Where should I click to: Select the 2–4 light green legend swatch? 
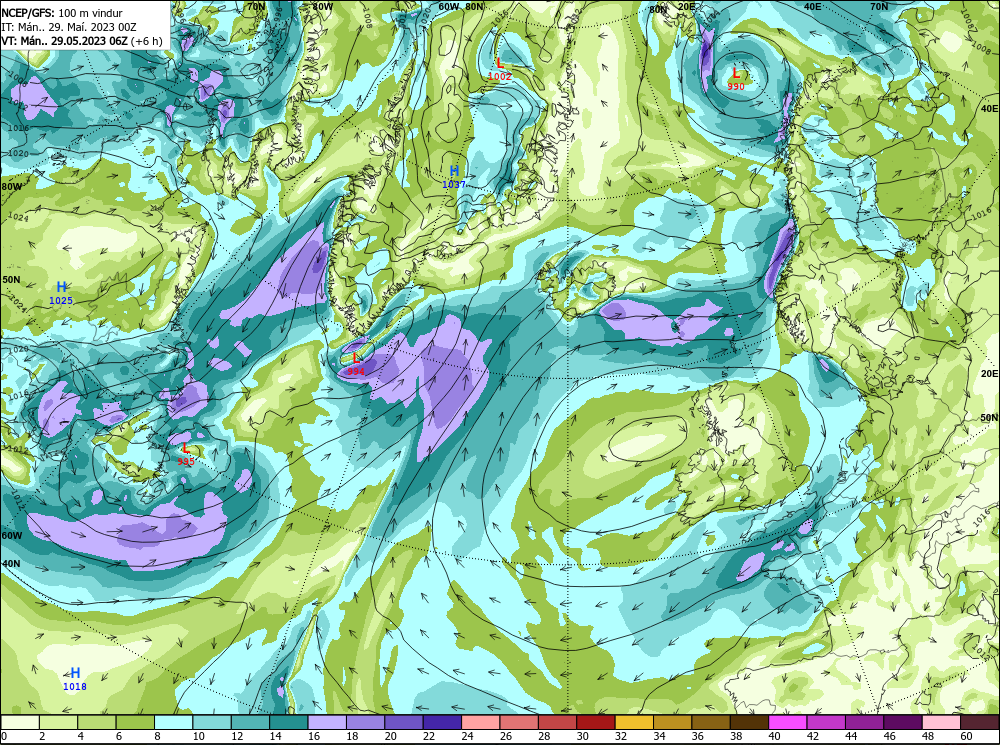pos(59,722)
